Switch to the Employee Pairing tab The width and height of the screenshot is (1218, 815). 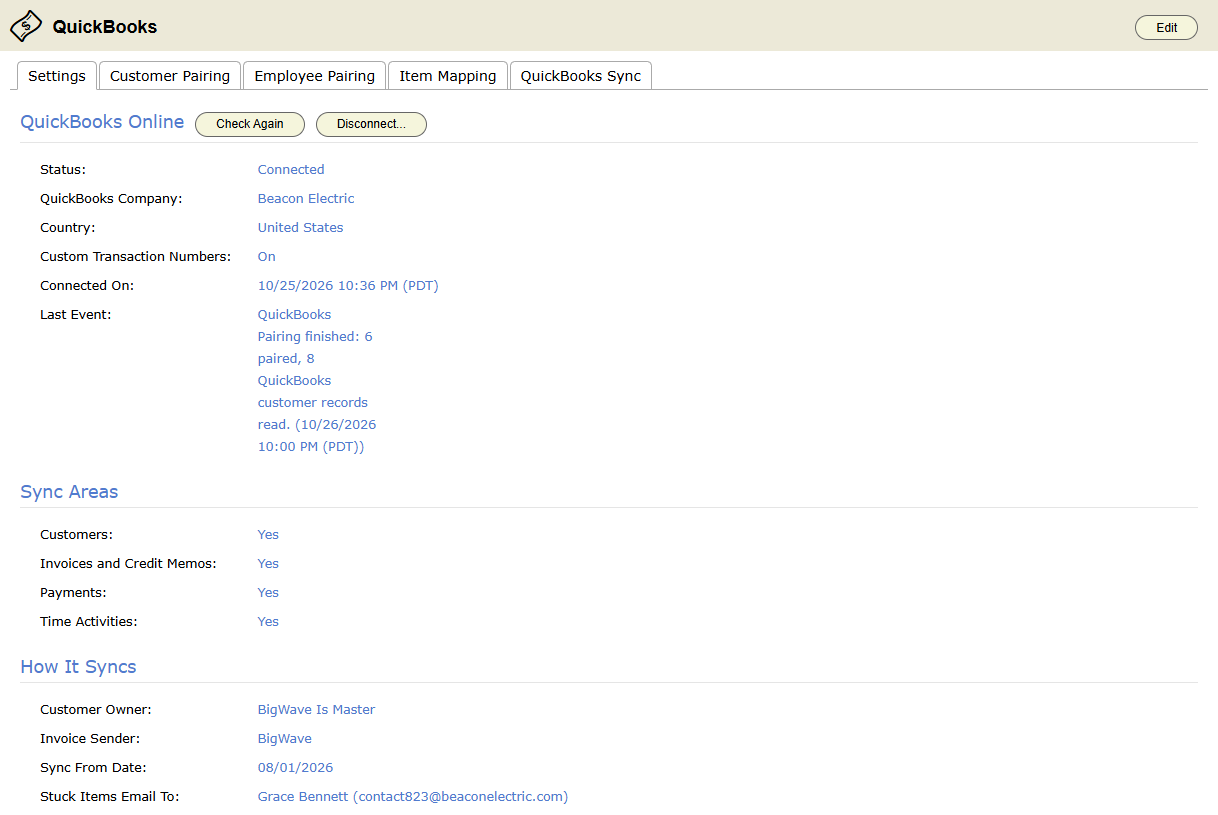point(314,76)
